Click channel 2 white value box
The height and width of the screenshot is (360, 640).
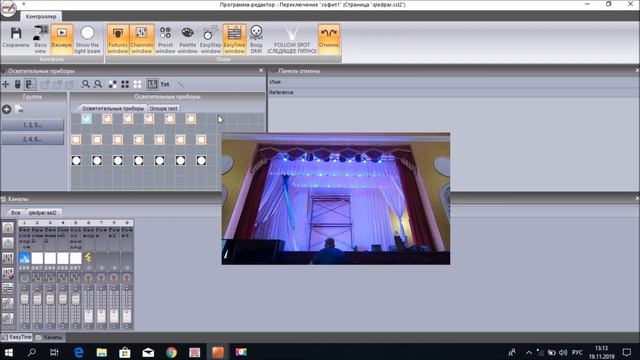[x=37, y=258]
